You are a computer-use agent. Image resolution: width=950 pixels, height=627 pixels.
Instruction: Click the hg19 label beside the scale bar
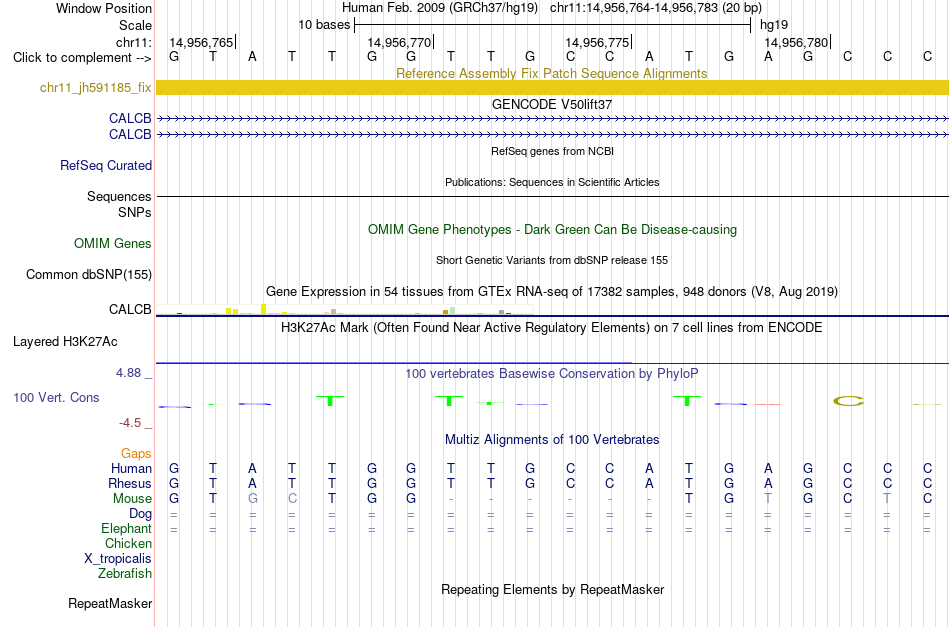click(x=774, y=25)
